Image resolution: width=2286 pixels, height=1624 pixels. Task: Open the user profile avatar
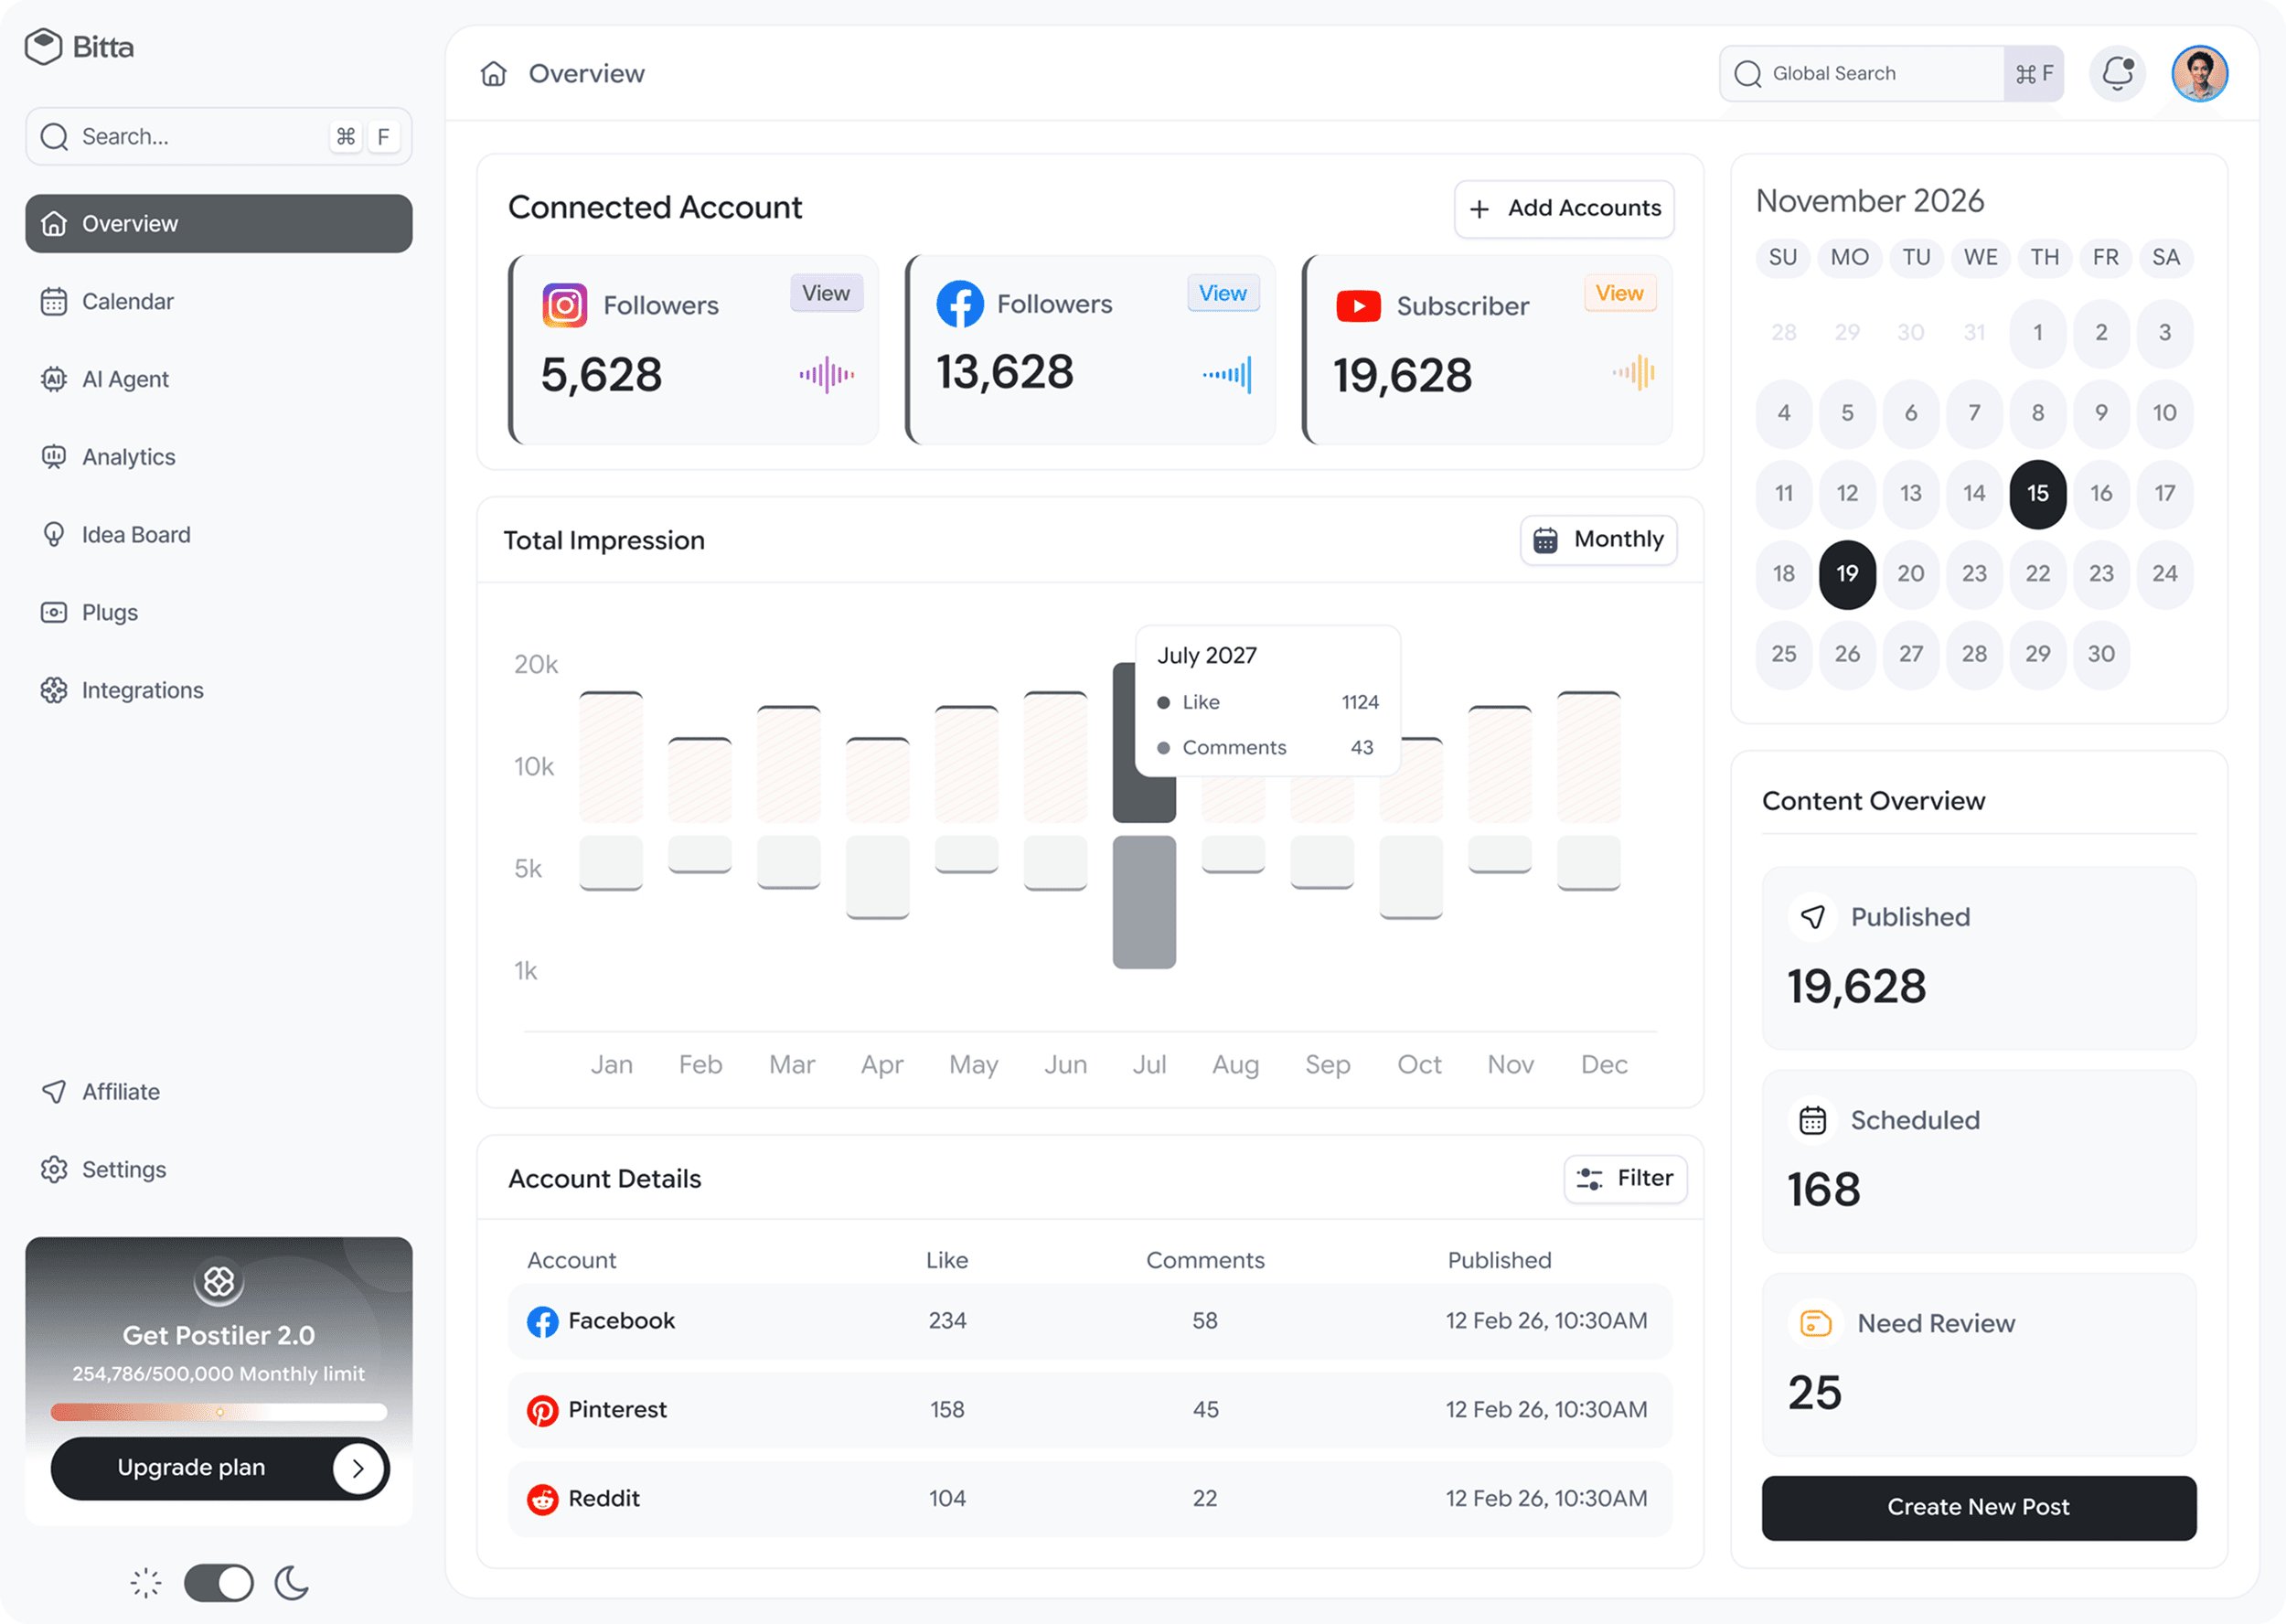(2199, 73)
